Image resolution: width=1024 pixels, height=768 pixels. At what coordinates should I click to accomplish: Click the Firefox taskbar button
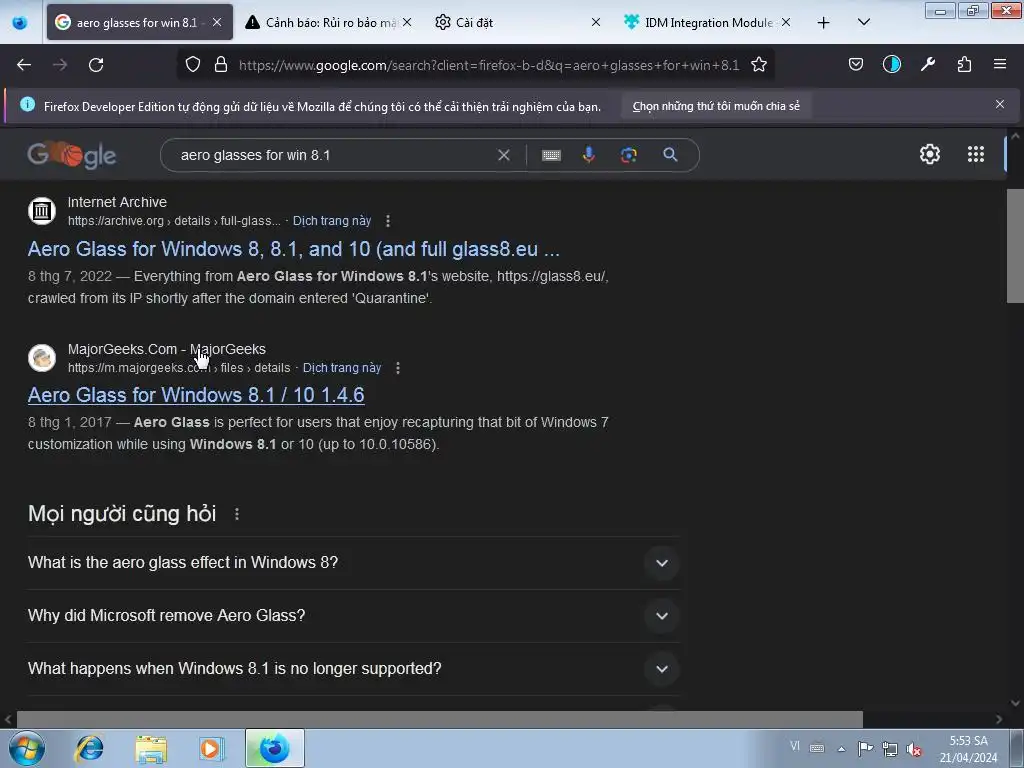point(274,748)
